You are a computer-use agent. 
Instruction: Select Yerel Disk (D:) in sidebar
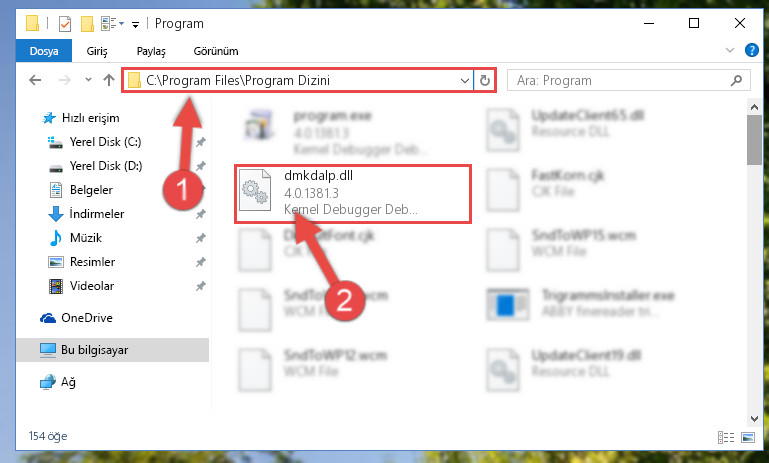[x=106, y=166]
